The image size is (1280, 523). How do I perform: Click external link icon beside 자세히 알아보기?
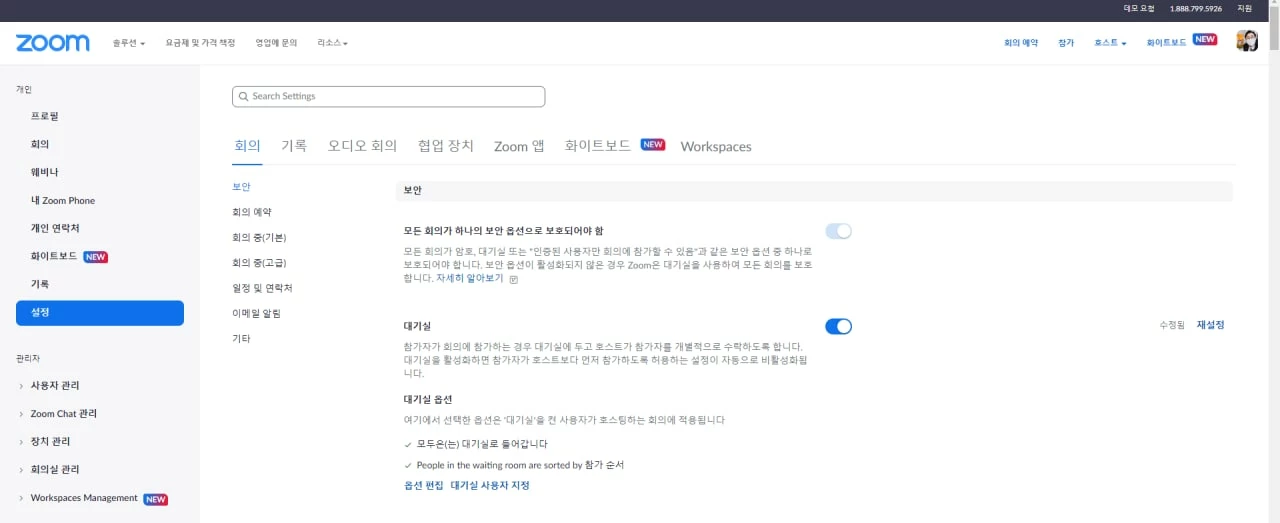(514, 280)
